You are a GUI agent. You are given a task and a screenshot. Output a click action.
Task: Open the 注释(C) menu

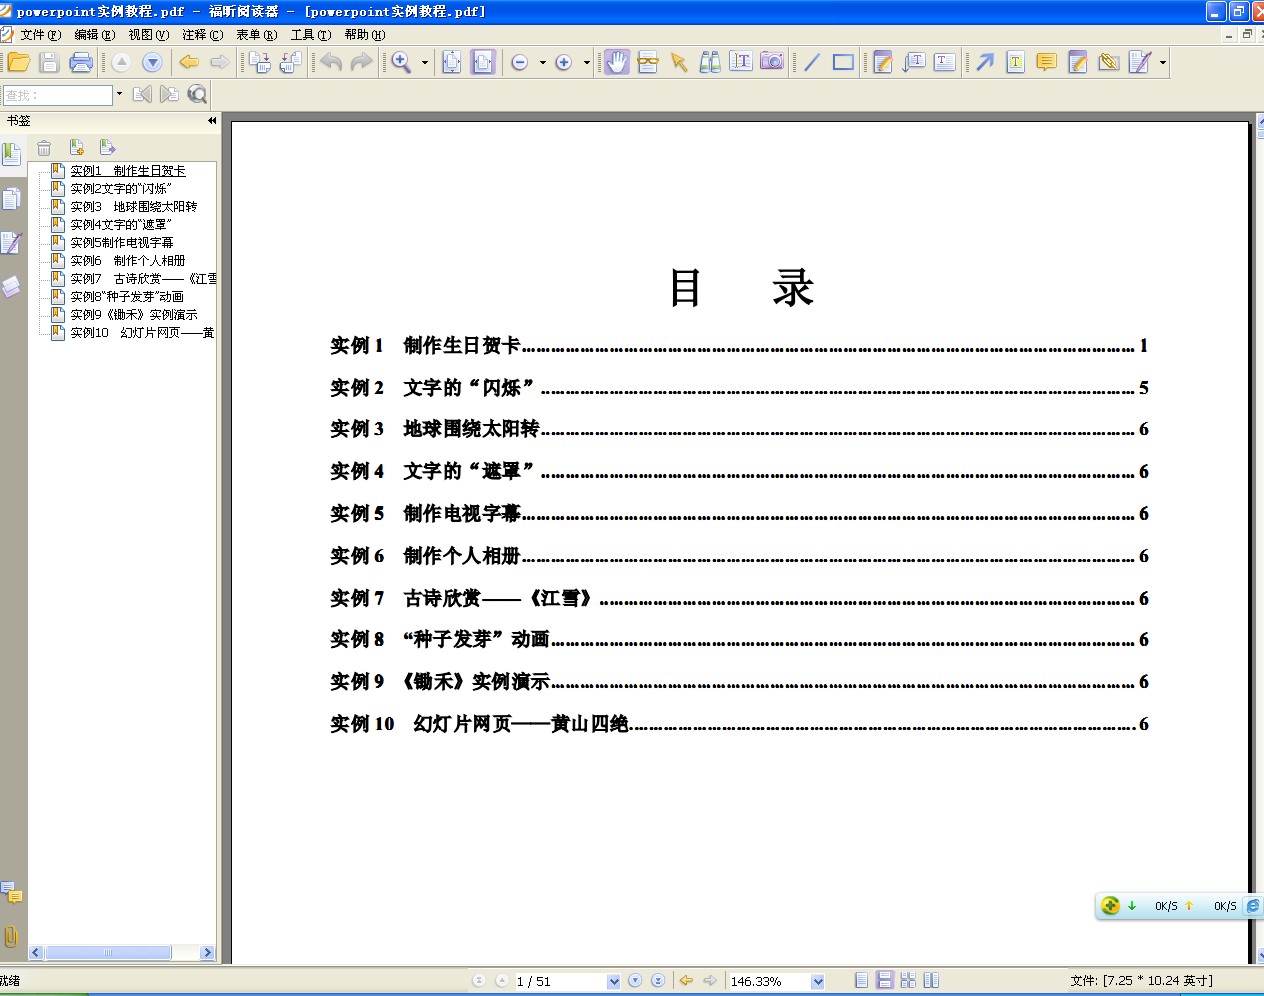pos(203,35)
